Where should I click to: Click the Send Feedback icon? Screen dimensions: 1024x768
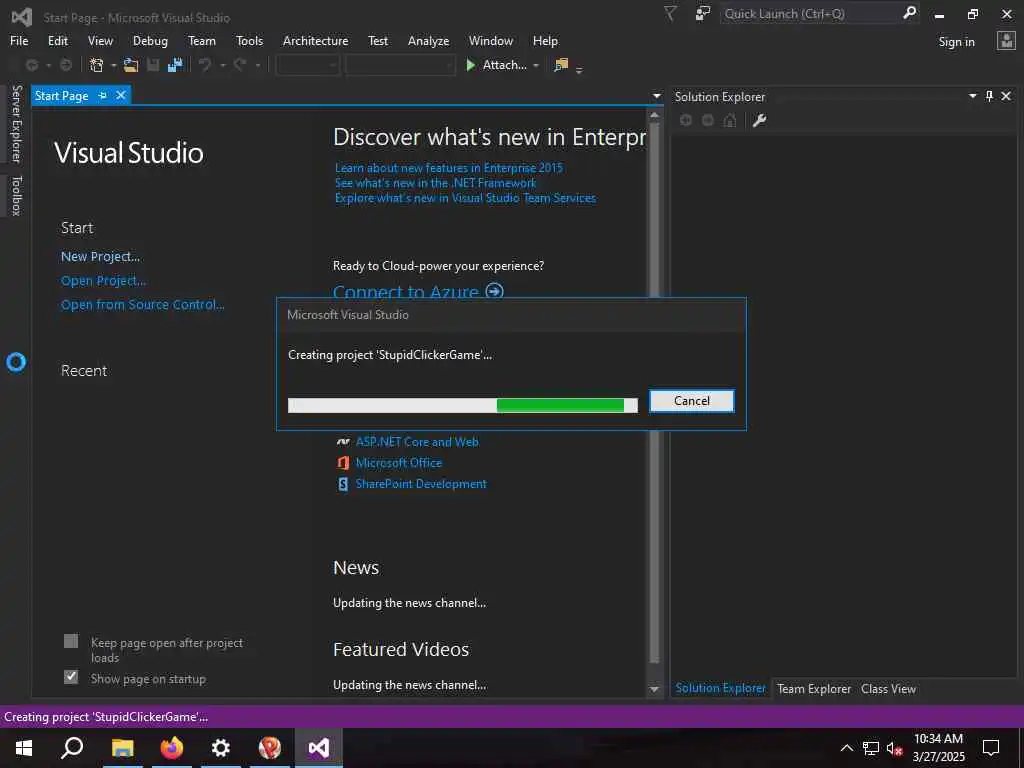[703, 14]
